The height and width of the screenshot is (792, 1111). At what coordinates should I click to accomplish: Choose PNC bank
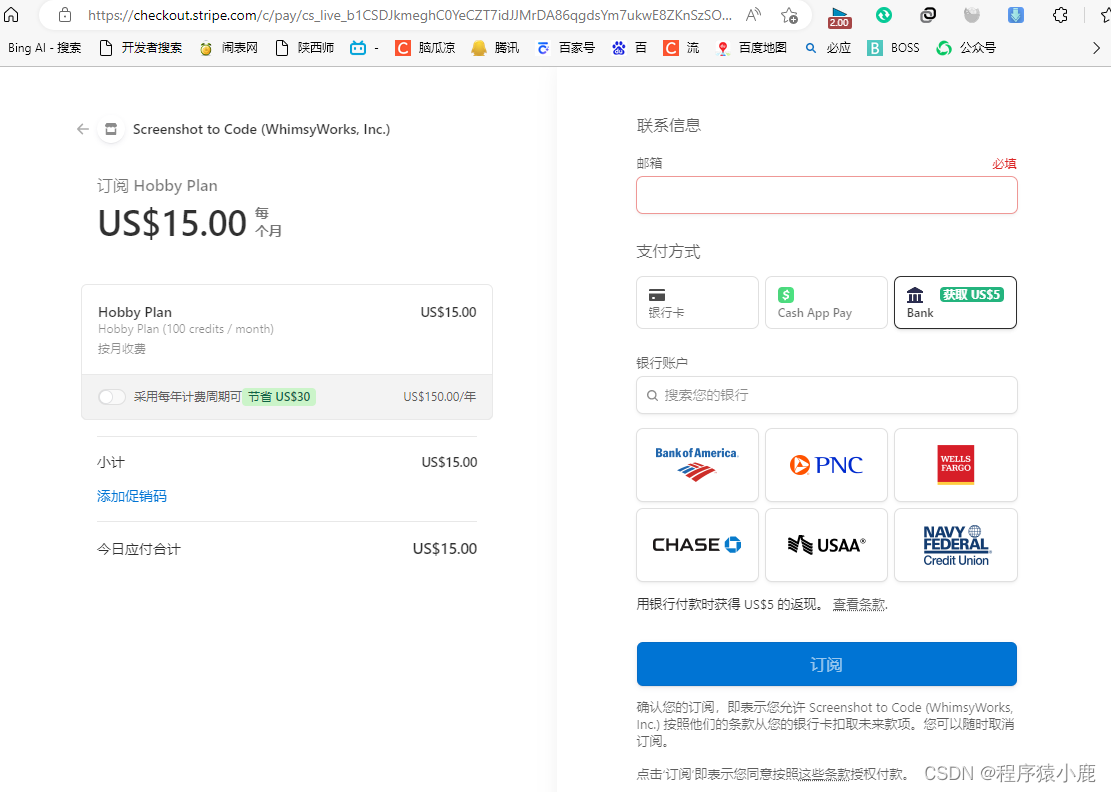pos(826,465)
